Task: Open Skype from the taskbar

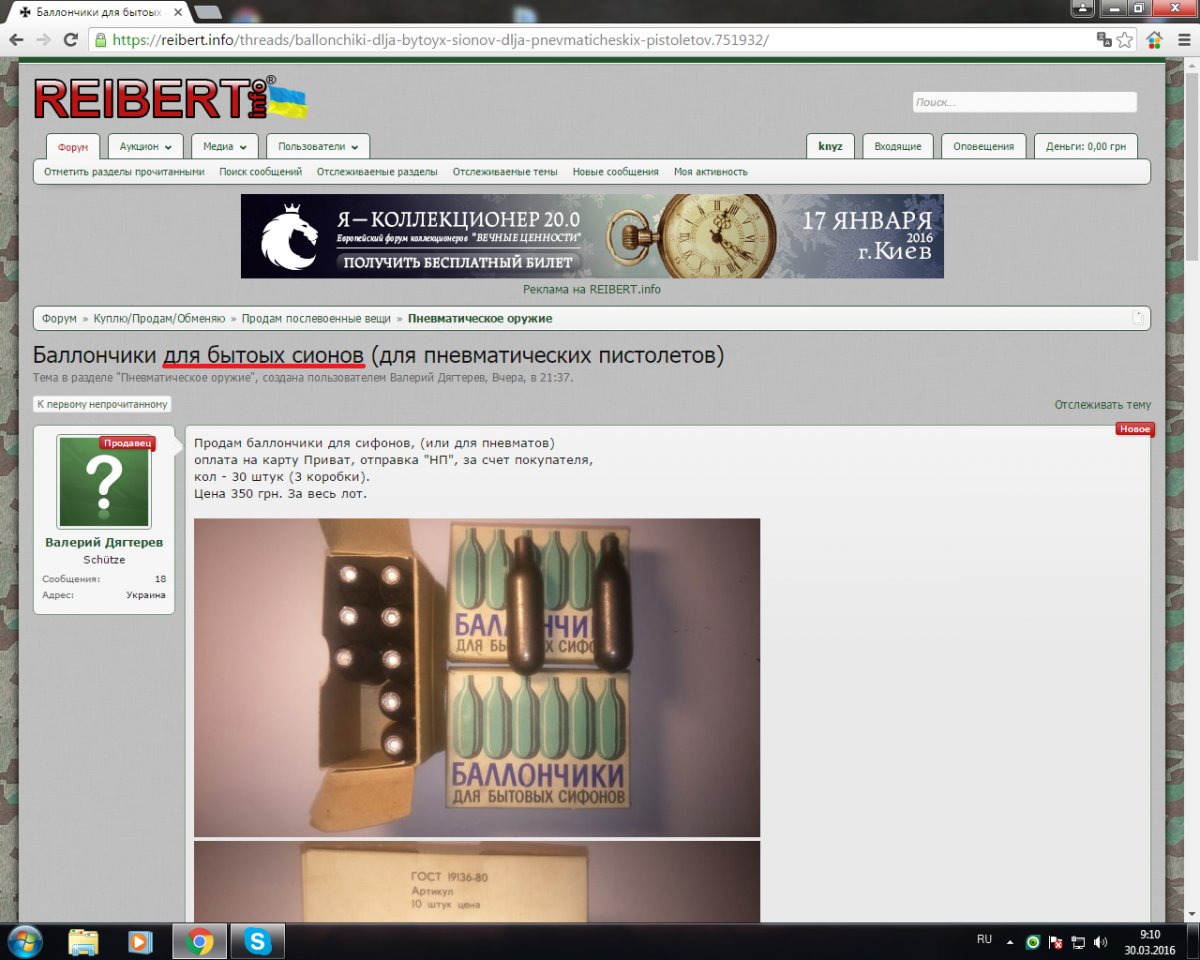Action: tap(257, 941)
